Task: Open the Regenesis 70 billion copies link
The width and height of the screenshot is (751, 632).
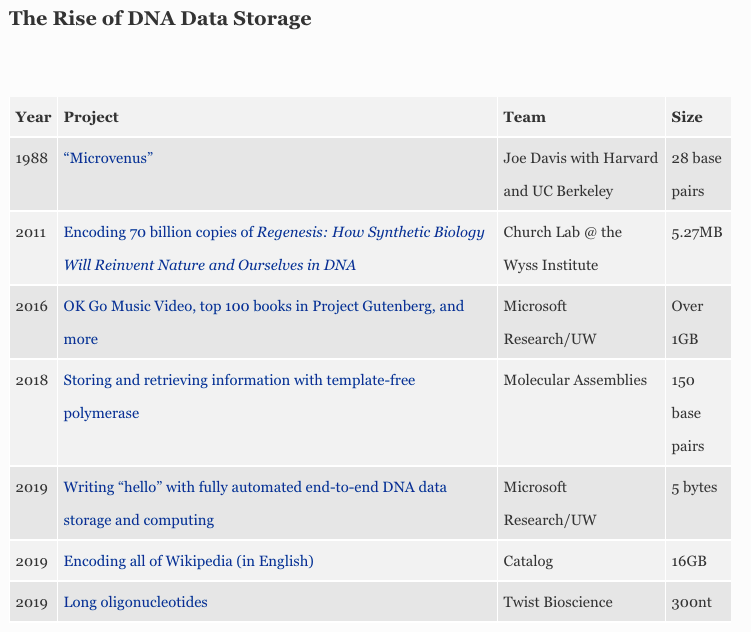Action: (273, 232)
